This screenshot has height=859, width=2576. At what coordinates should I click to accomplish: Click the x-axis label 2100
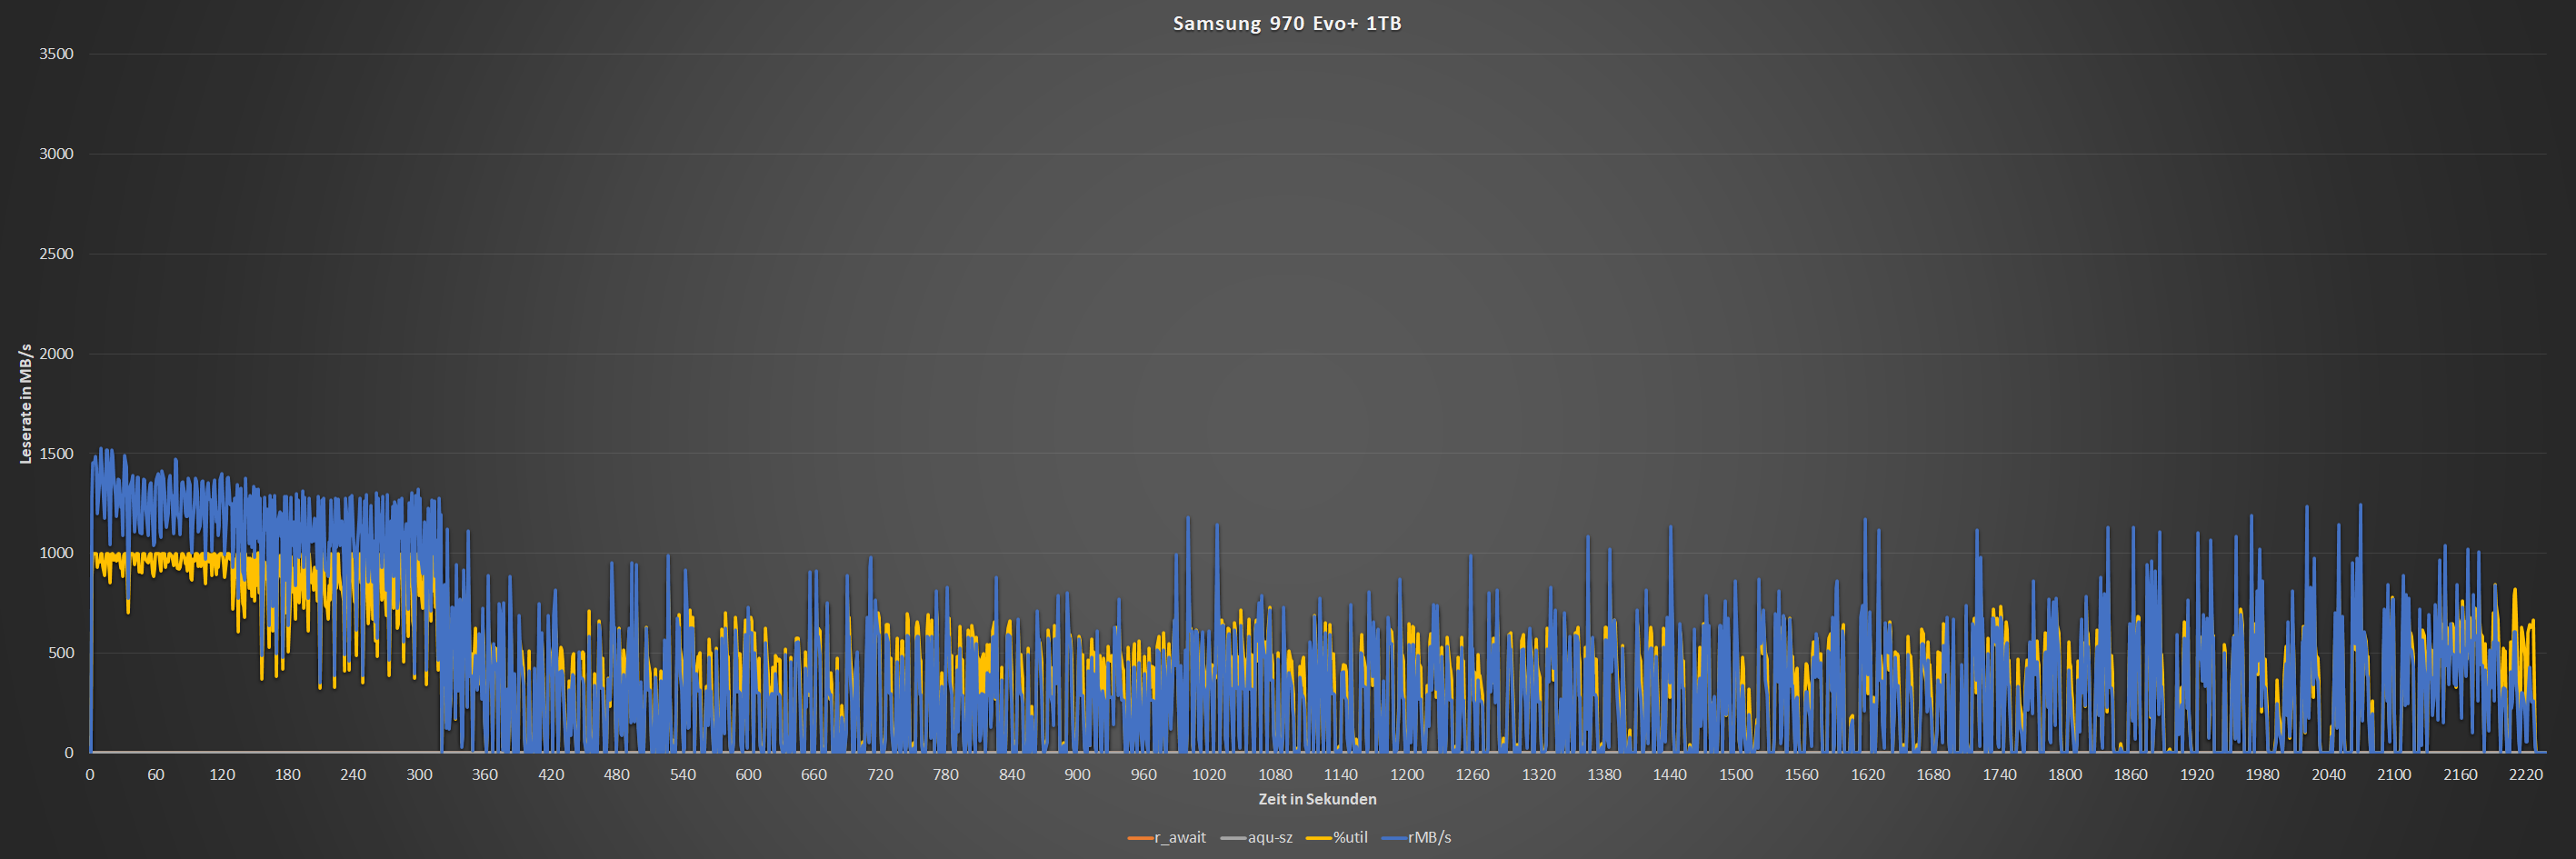pyautogui.click(x=2394, y=775)
